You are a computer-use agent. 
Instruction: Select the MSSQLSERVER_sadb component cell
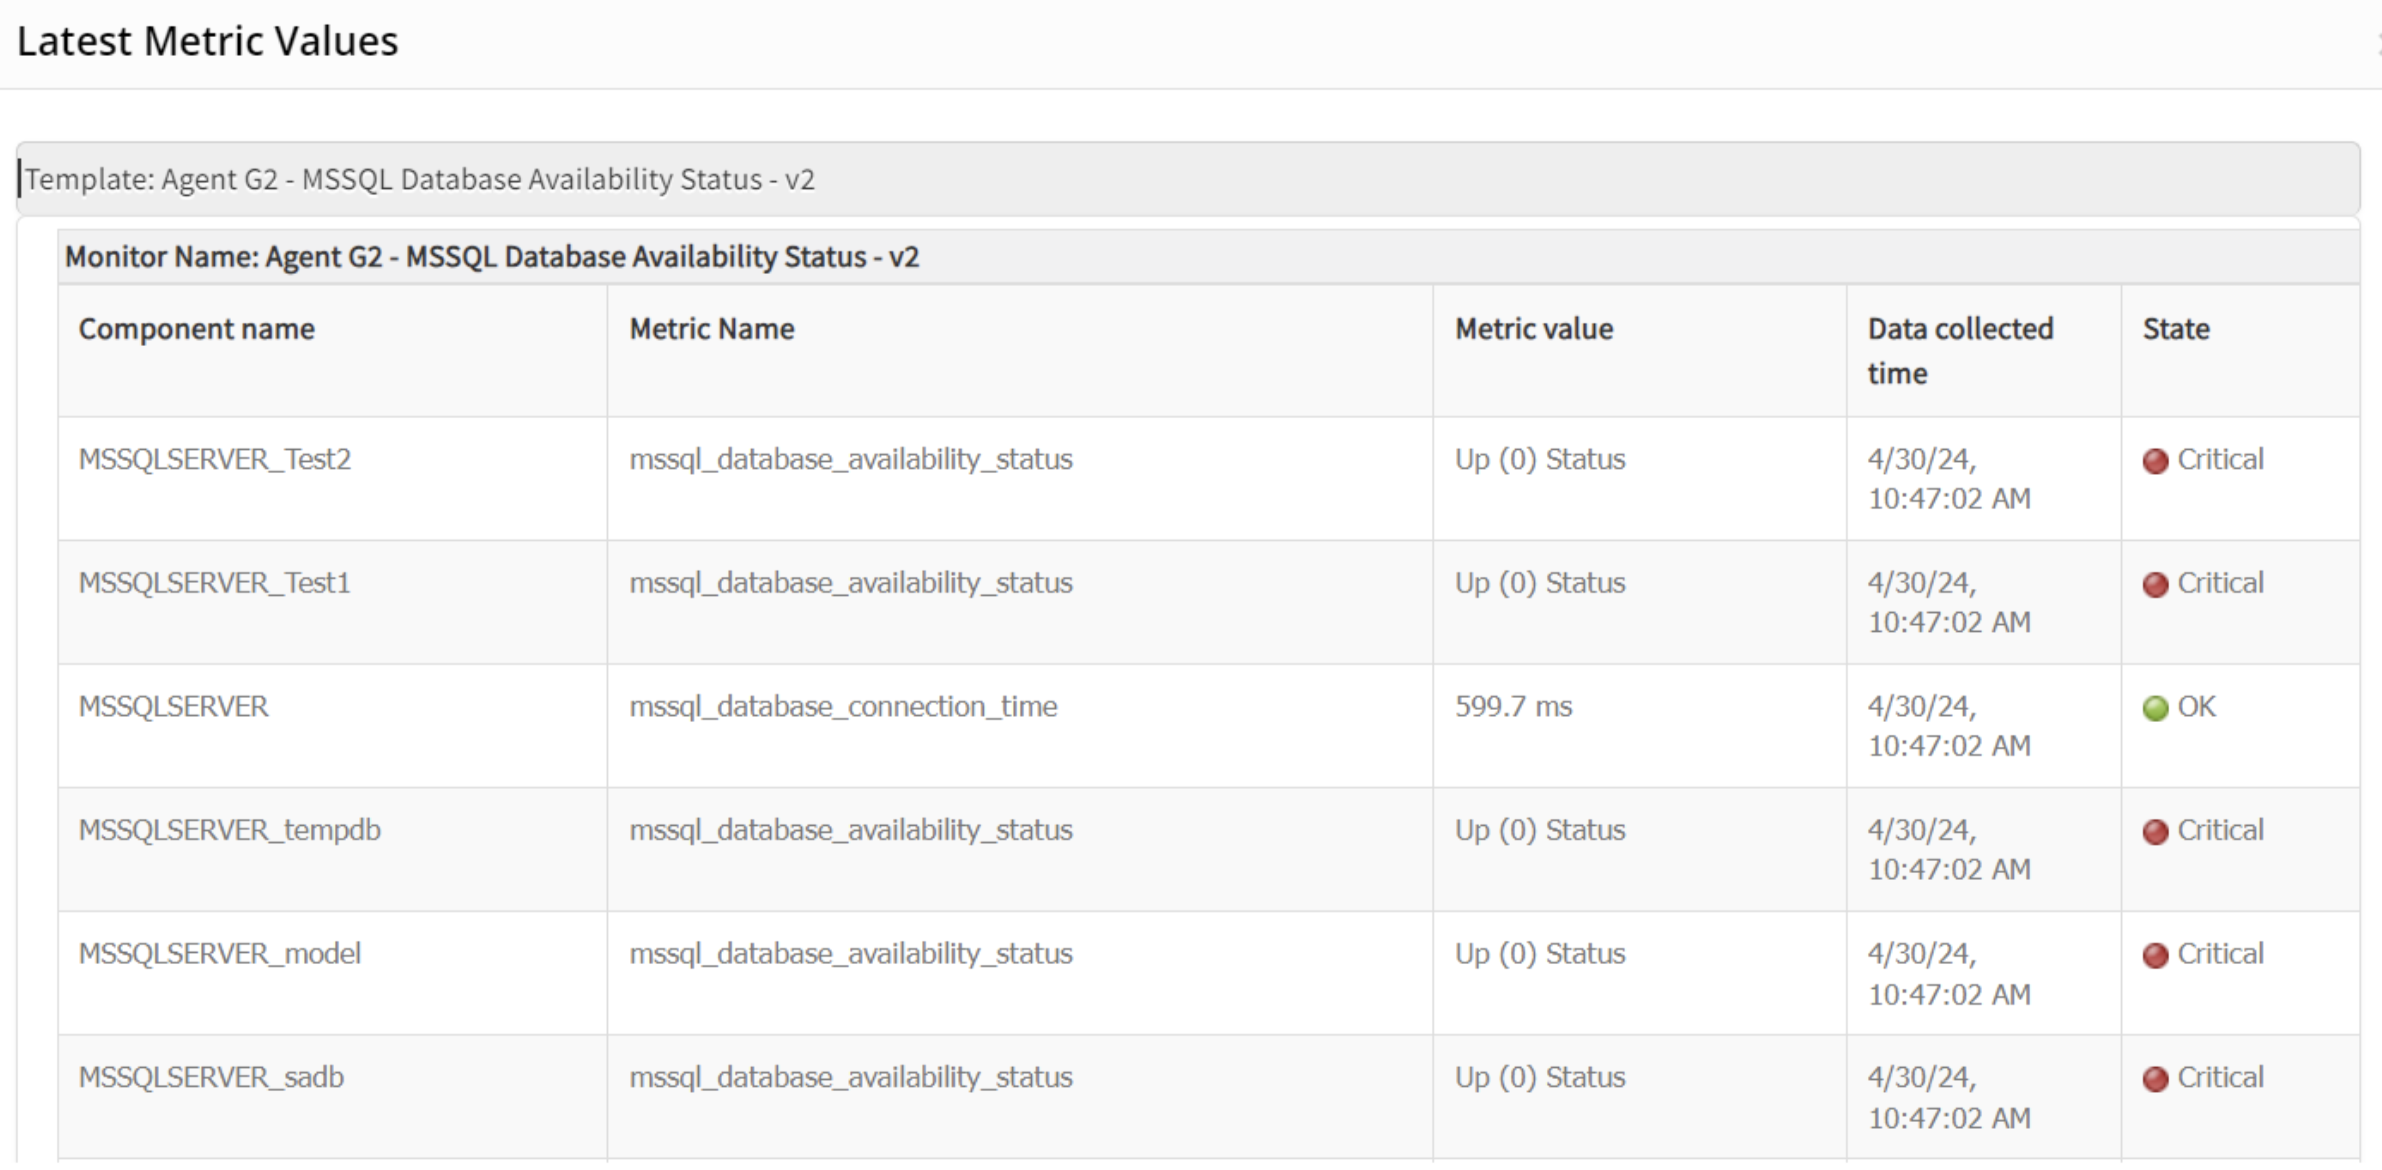pyautogui.click(x=211, y=1077)
